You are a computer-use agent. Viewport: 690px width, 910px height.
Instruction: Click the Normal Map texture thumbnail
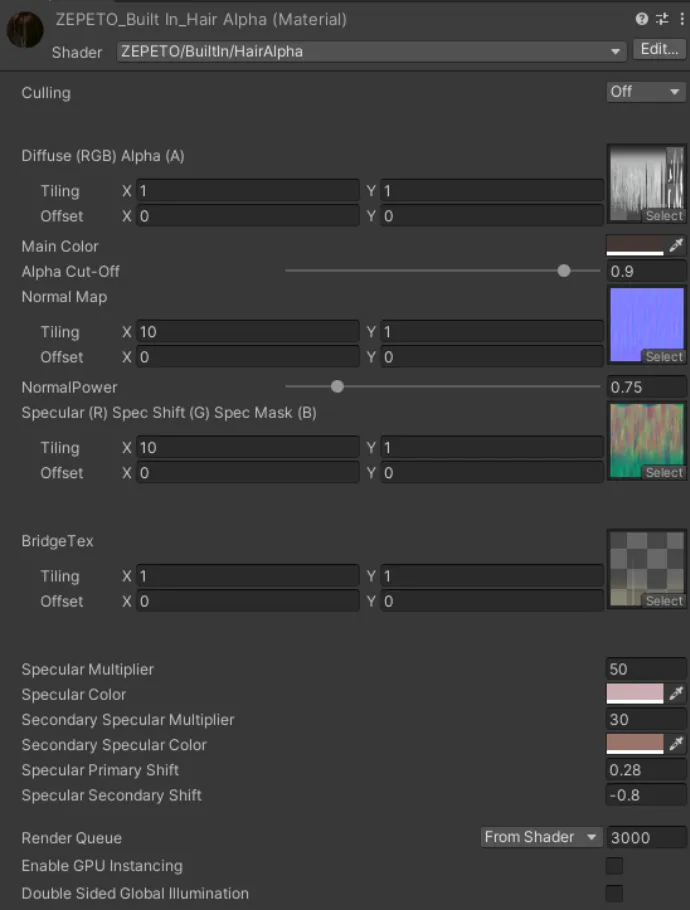click(646, 322)
